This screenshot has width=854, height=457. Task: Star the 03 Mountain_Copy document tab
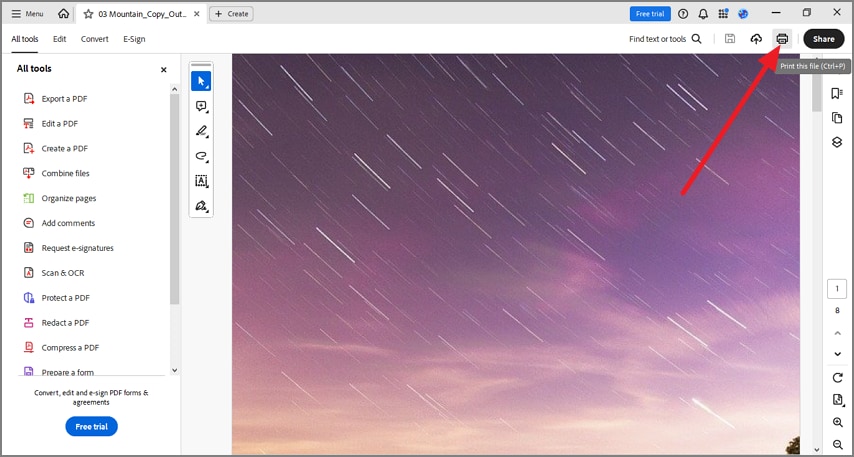pos(88,14)
